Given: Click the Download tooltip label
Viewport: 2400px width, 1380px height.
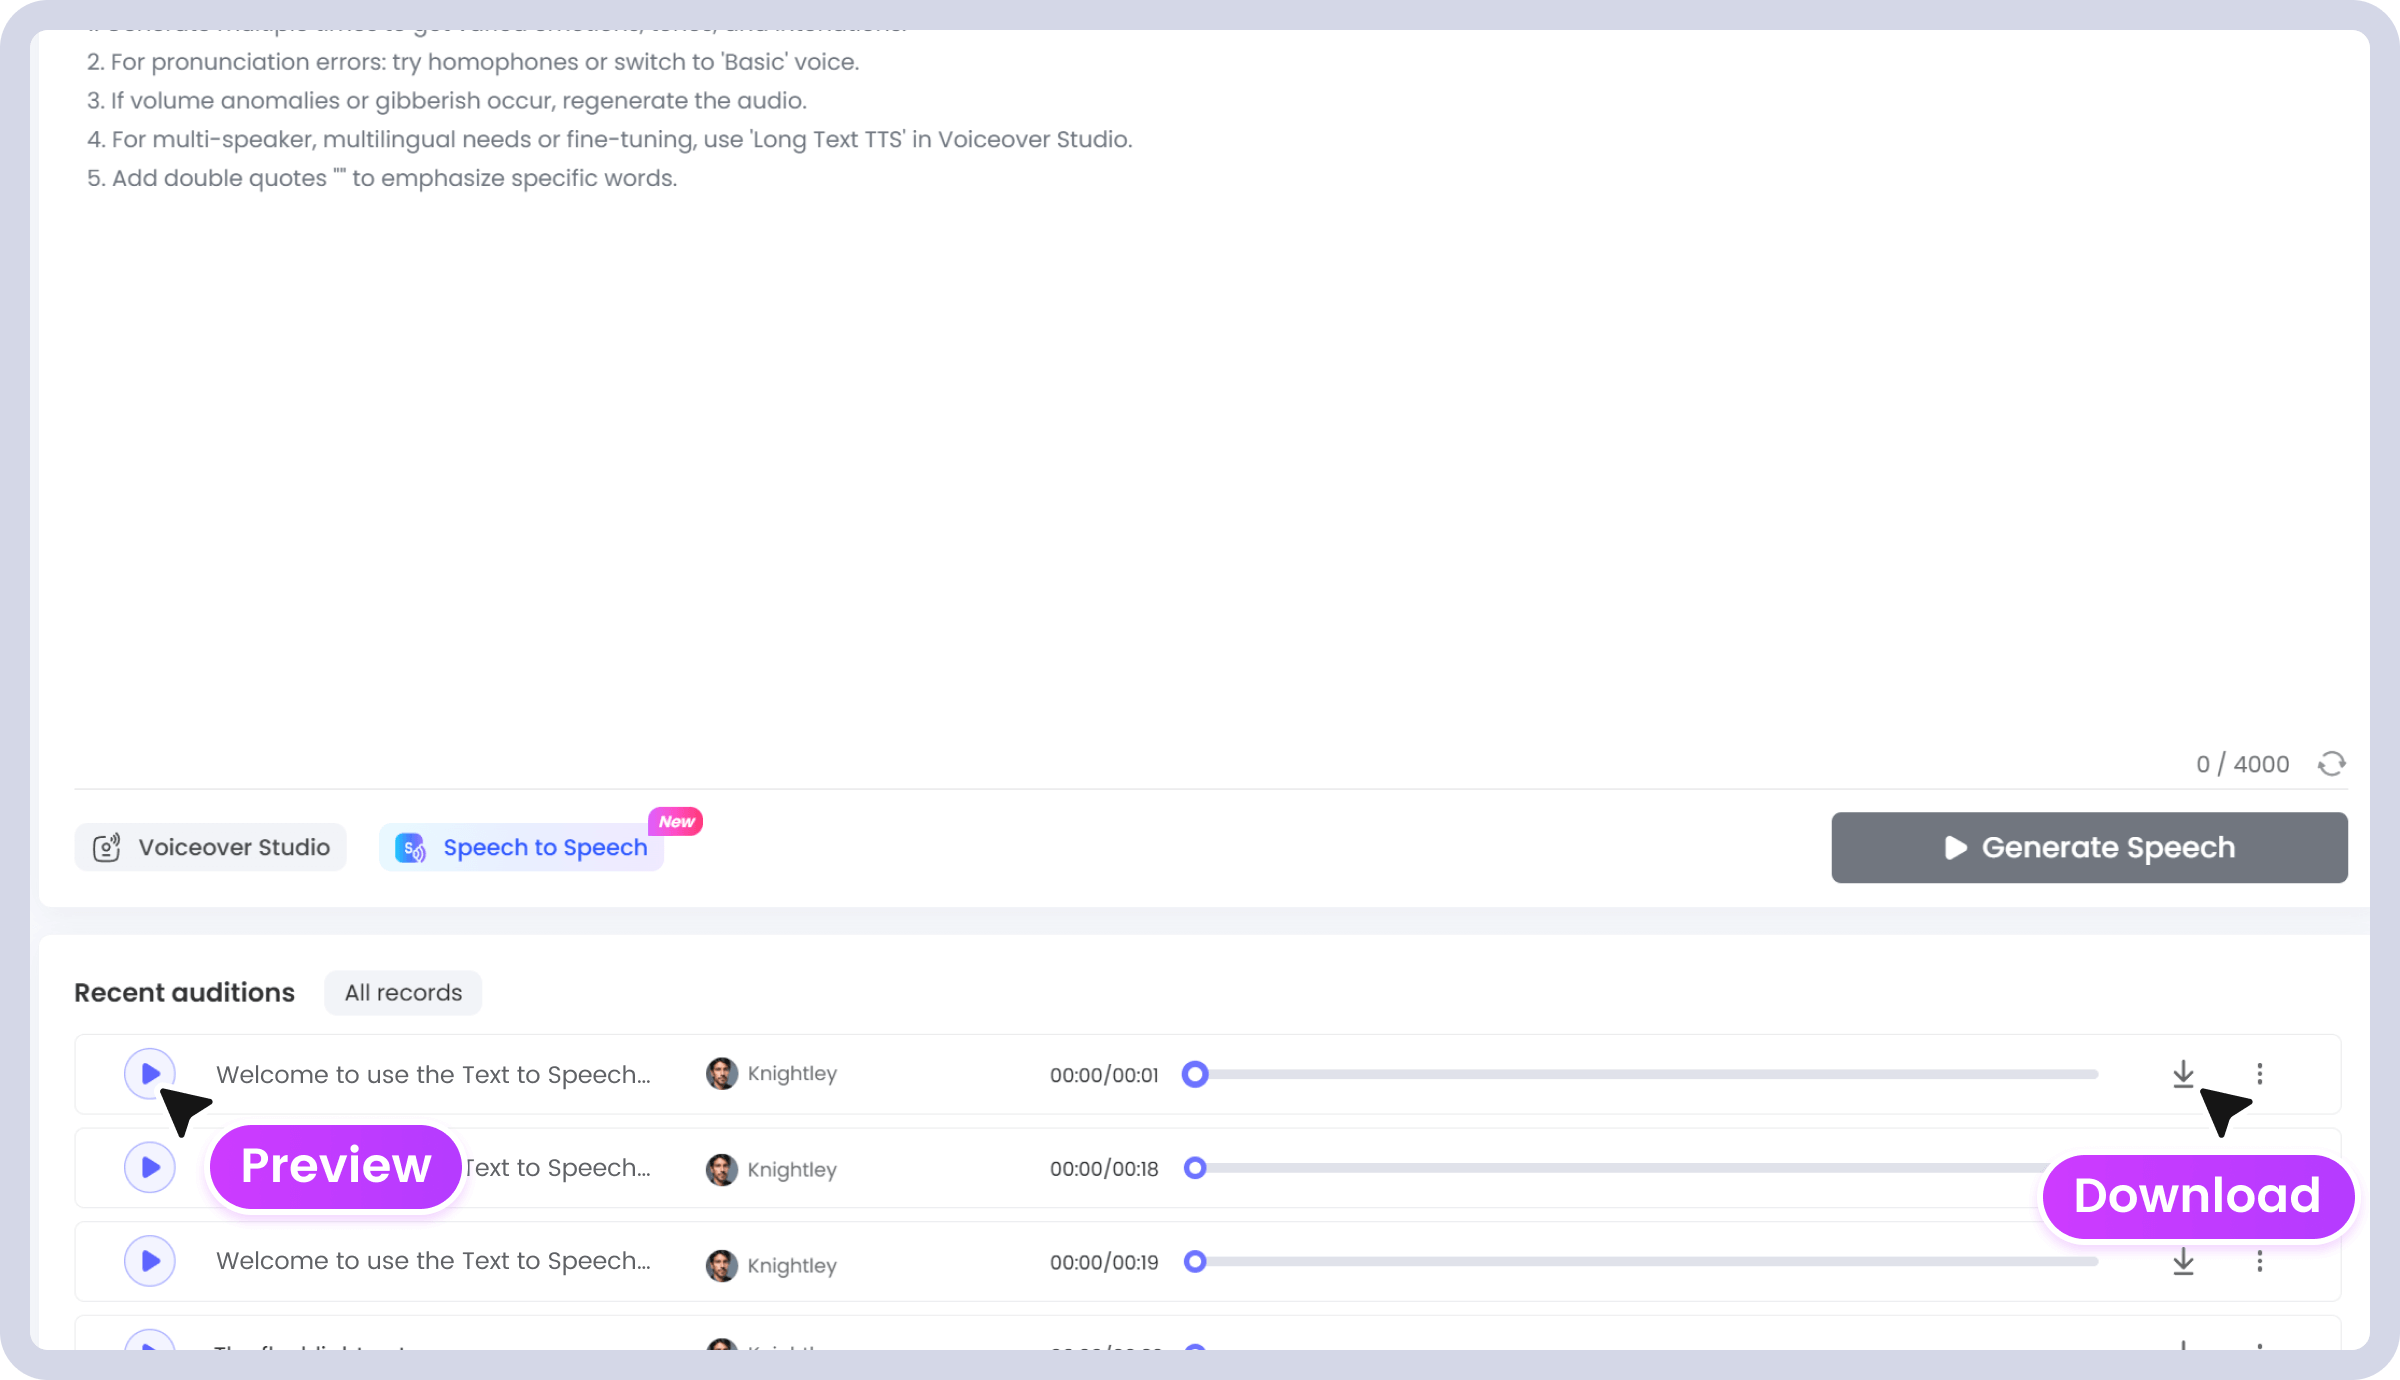Looking at the screenshot, I should tap(2197, 1196).
